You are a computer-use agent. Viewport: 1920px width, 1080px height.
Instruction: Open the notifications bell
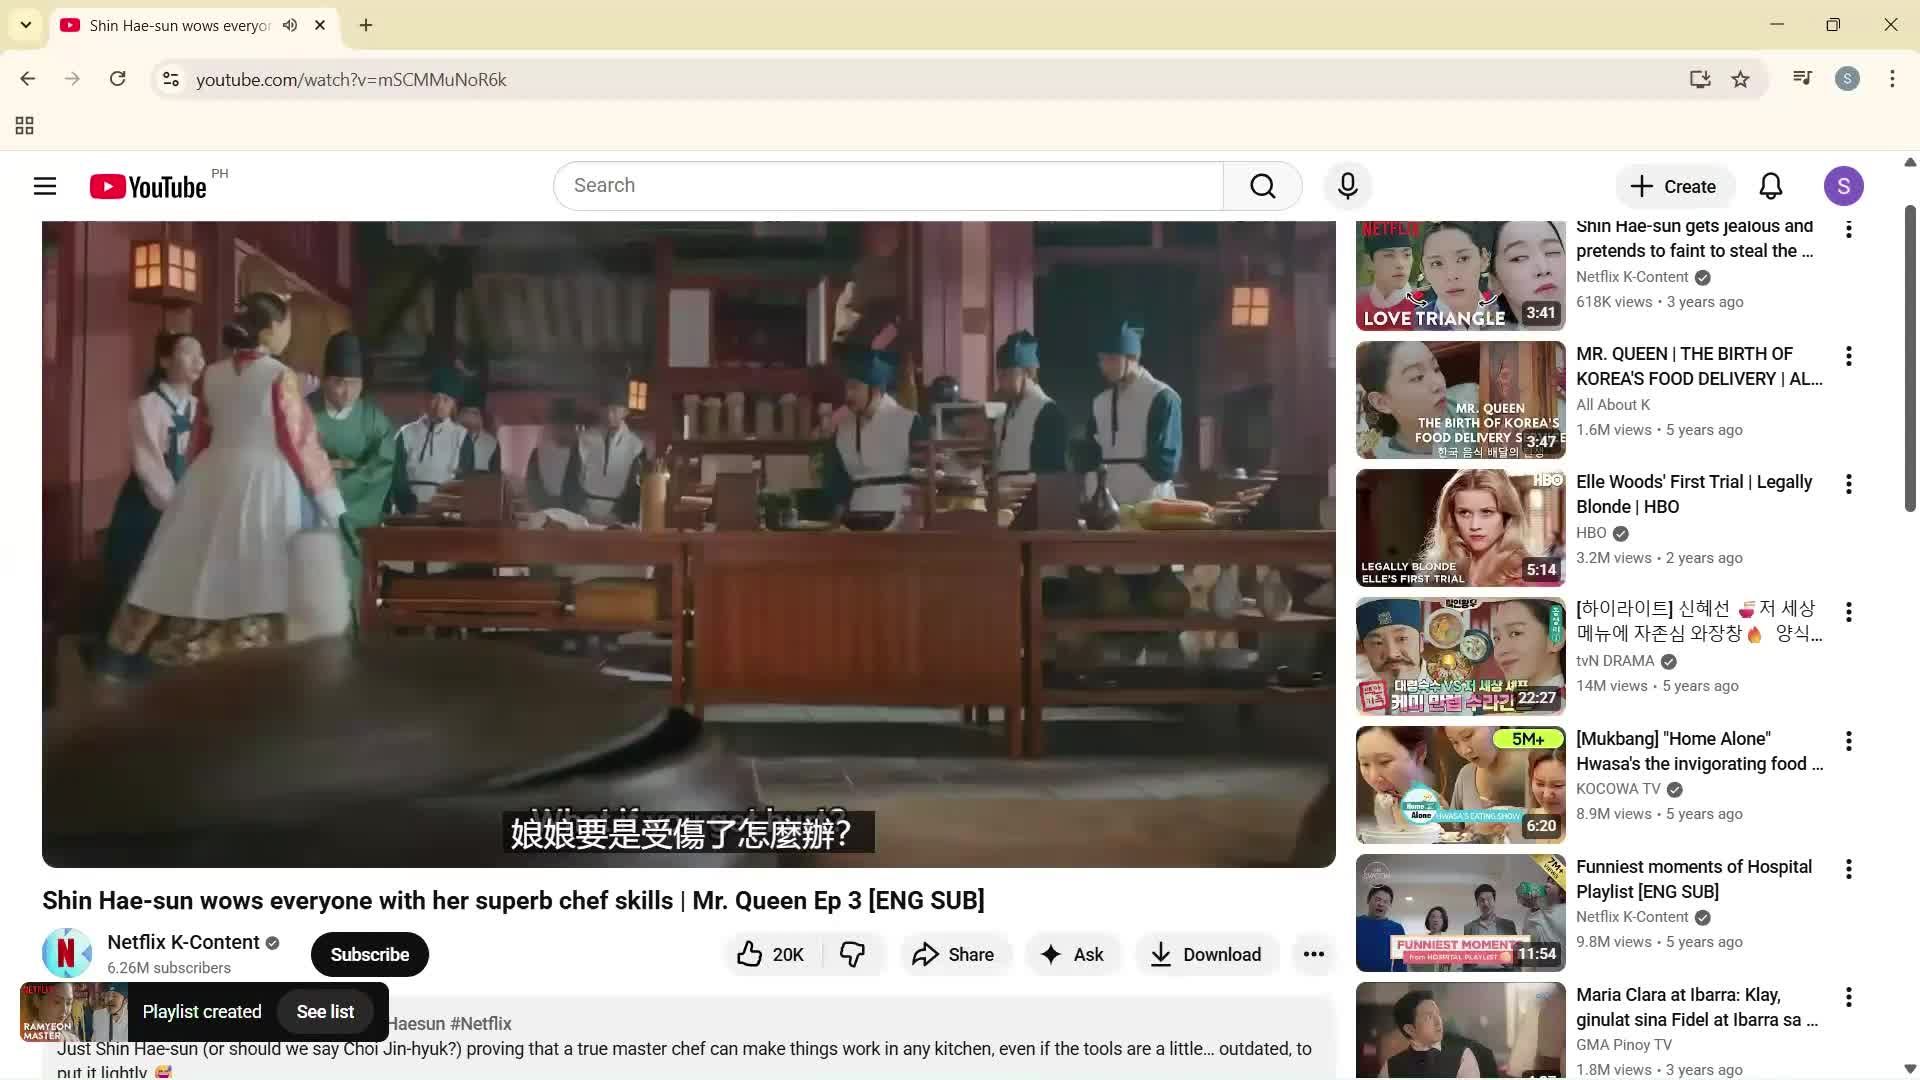1769,186
